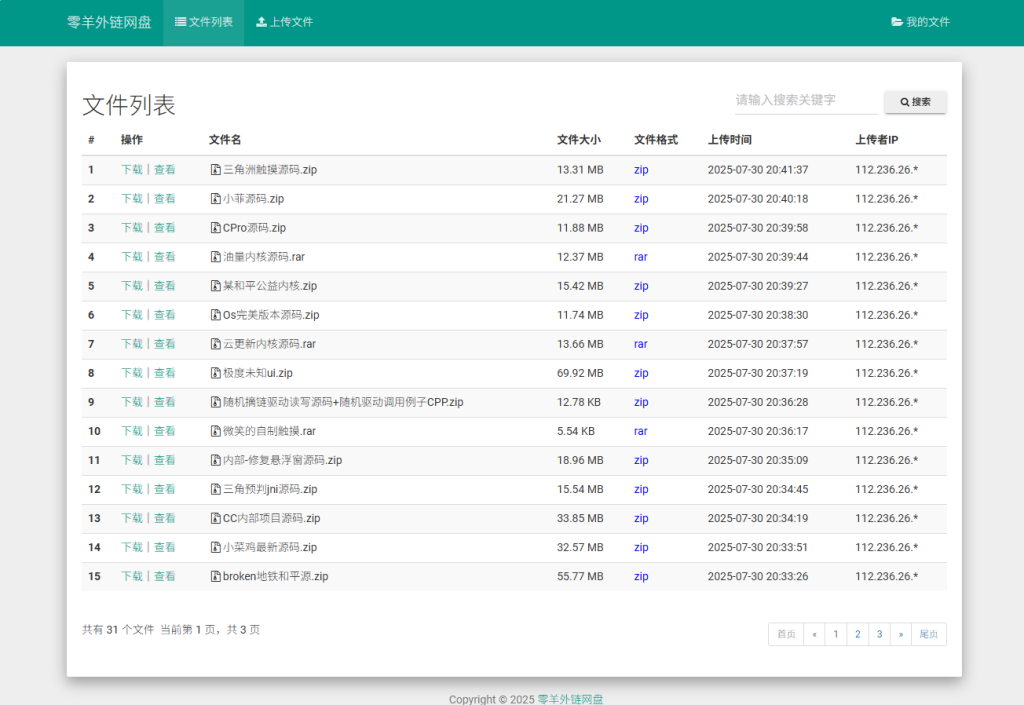
Task: Click the 共有 31 个文件 summary text
Action: tap(118, 629)
